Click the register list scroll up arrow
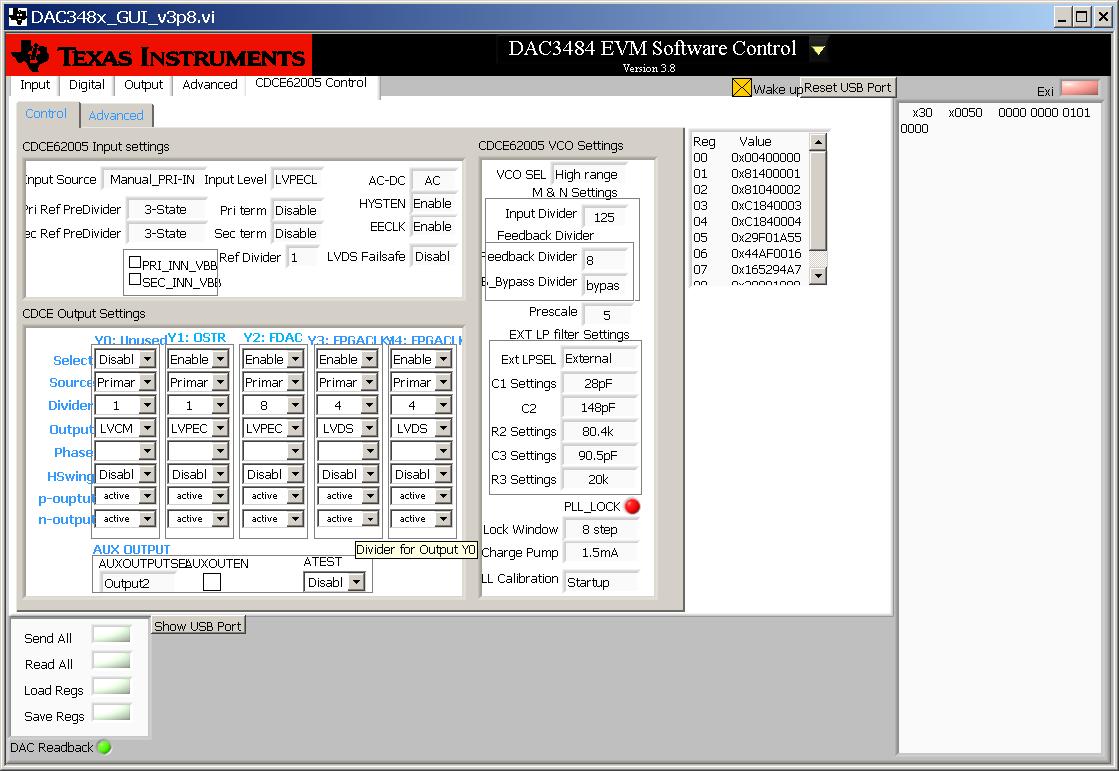Image resolution: width=1119 pixels, height=771 pixels. pyautogui.click(x=818, y=142)
